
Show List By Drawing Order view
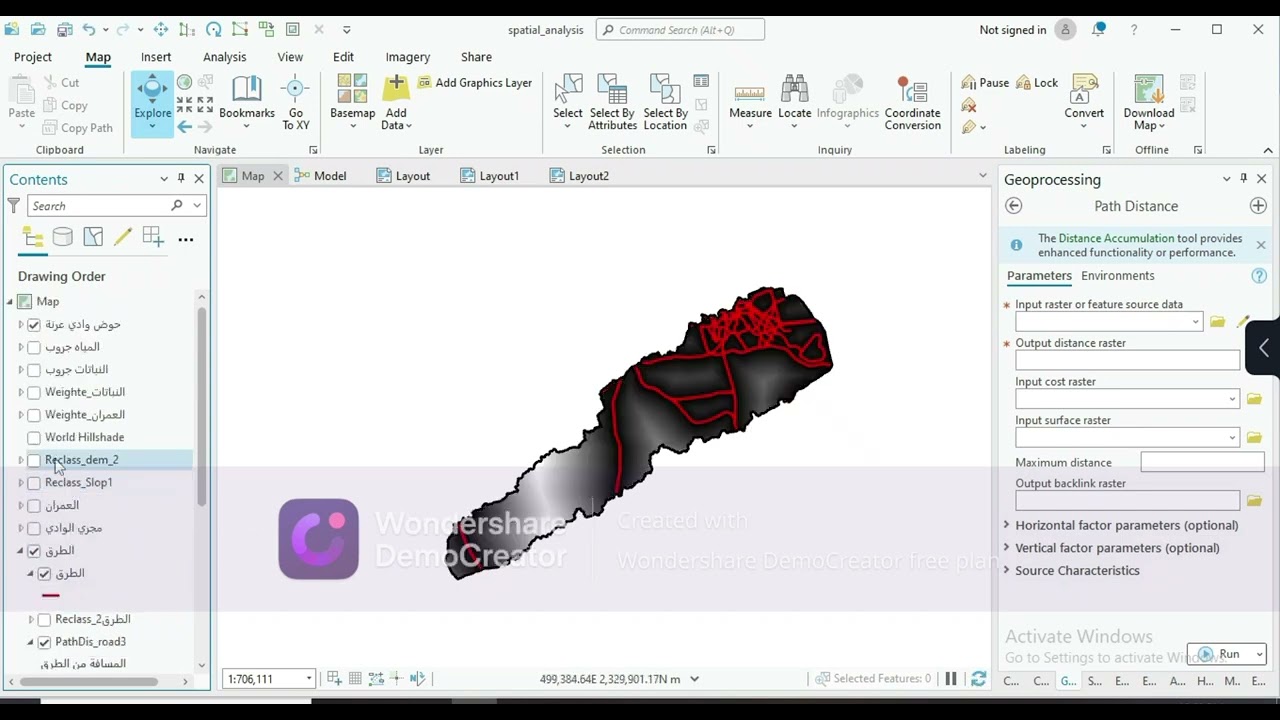tap(33, 238)
